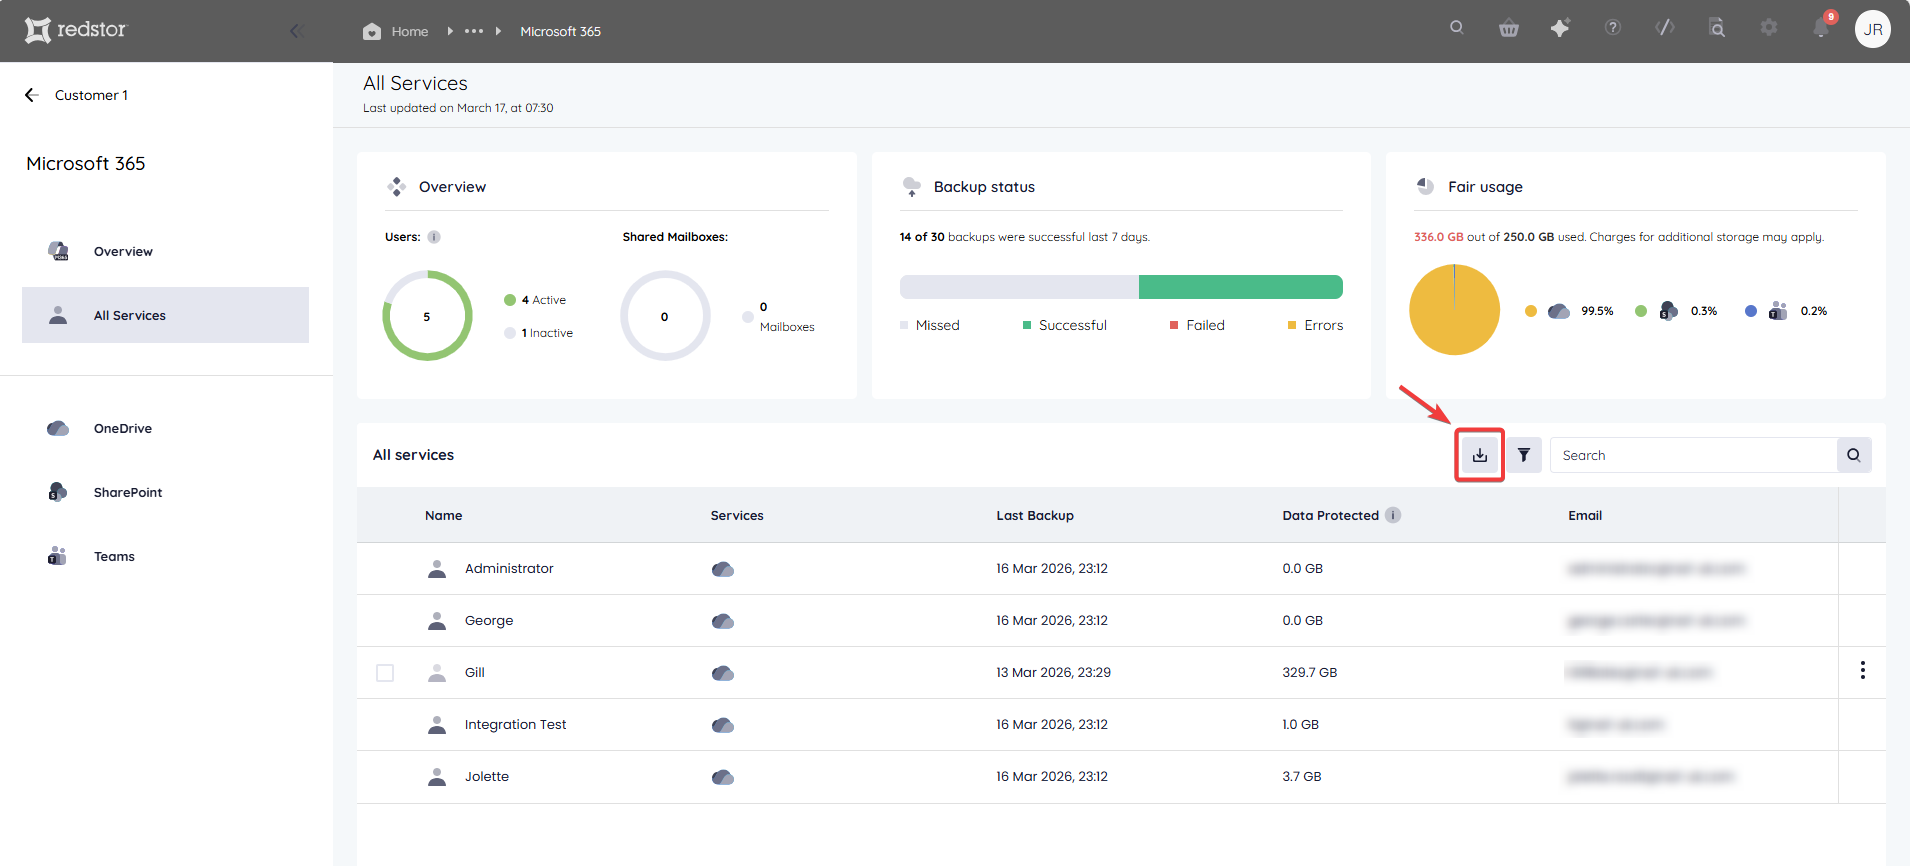This screenshot has height=866, width=1910.
Task: Open the notifications bell
Action: [x=1821, y=28]
